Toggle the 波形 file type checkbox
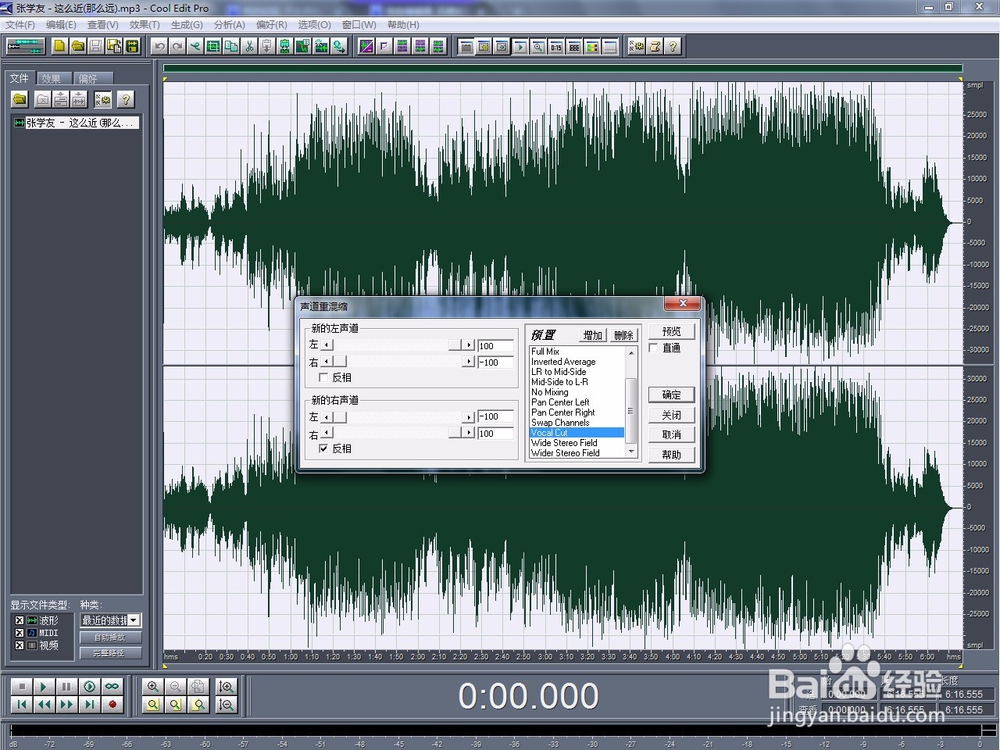The width and height of the screenshot is (1000, 750). 20,620
